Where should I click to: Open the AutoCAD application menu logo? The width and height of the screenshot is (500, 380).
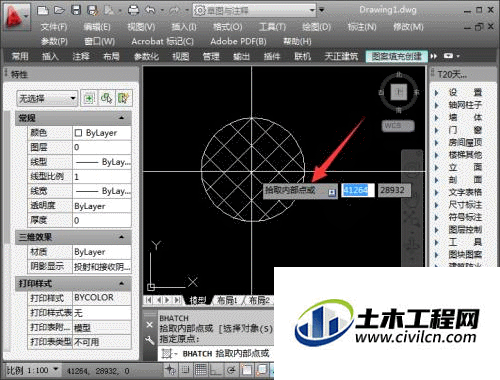coord(15,17)
